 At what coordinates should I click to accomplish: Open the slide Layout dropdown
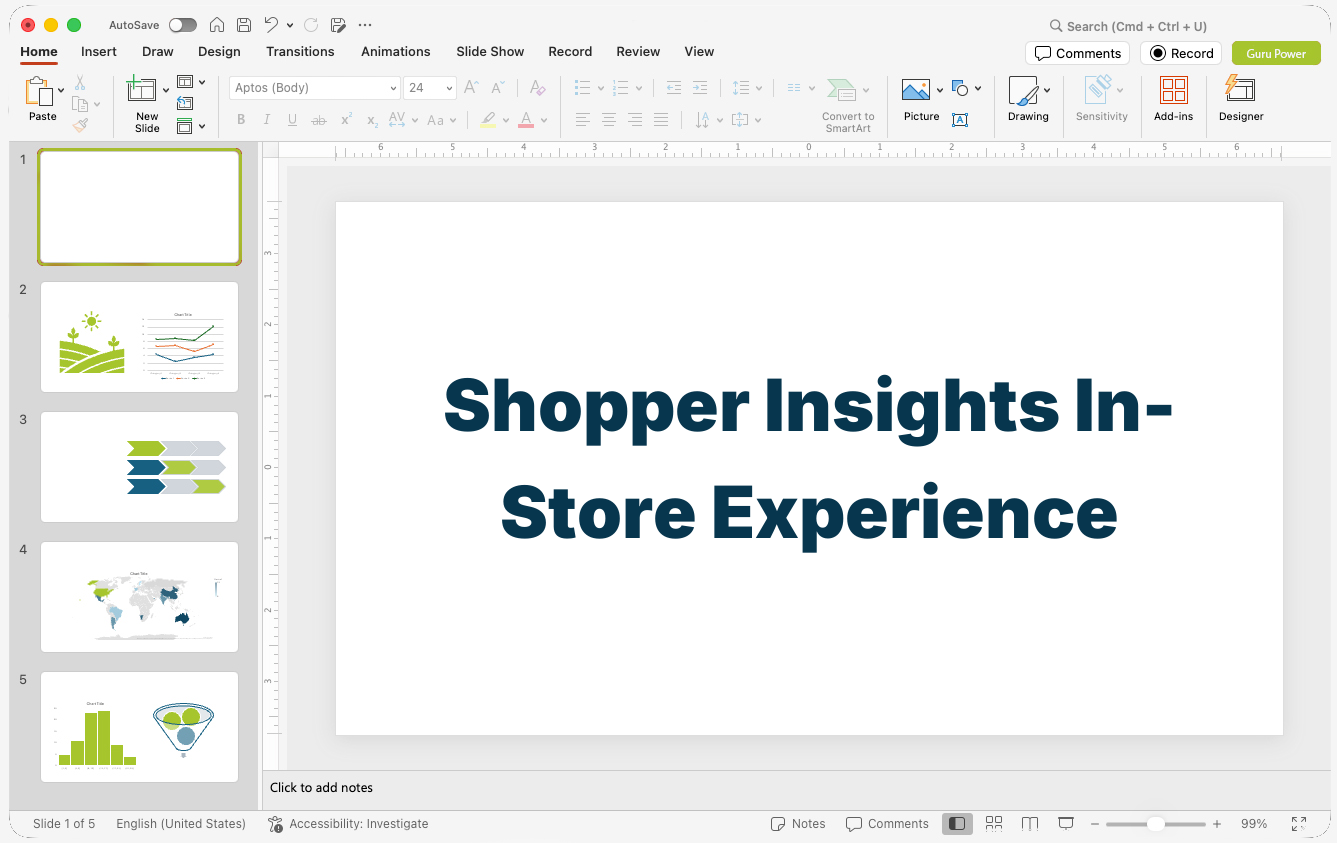click(x=190, y=82)
